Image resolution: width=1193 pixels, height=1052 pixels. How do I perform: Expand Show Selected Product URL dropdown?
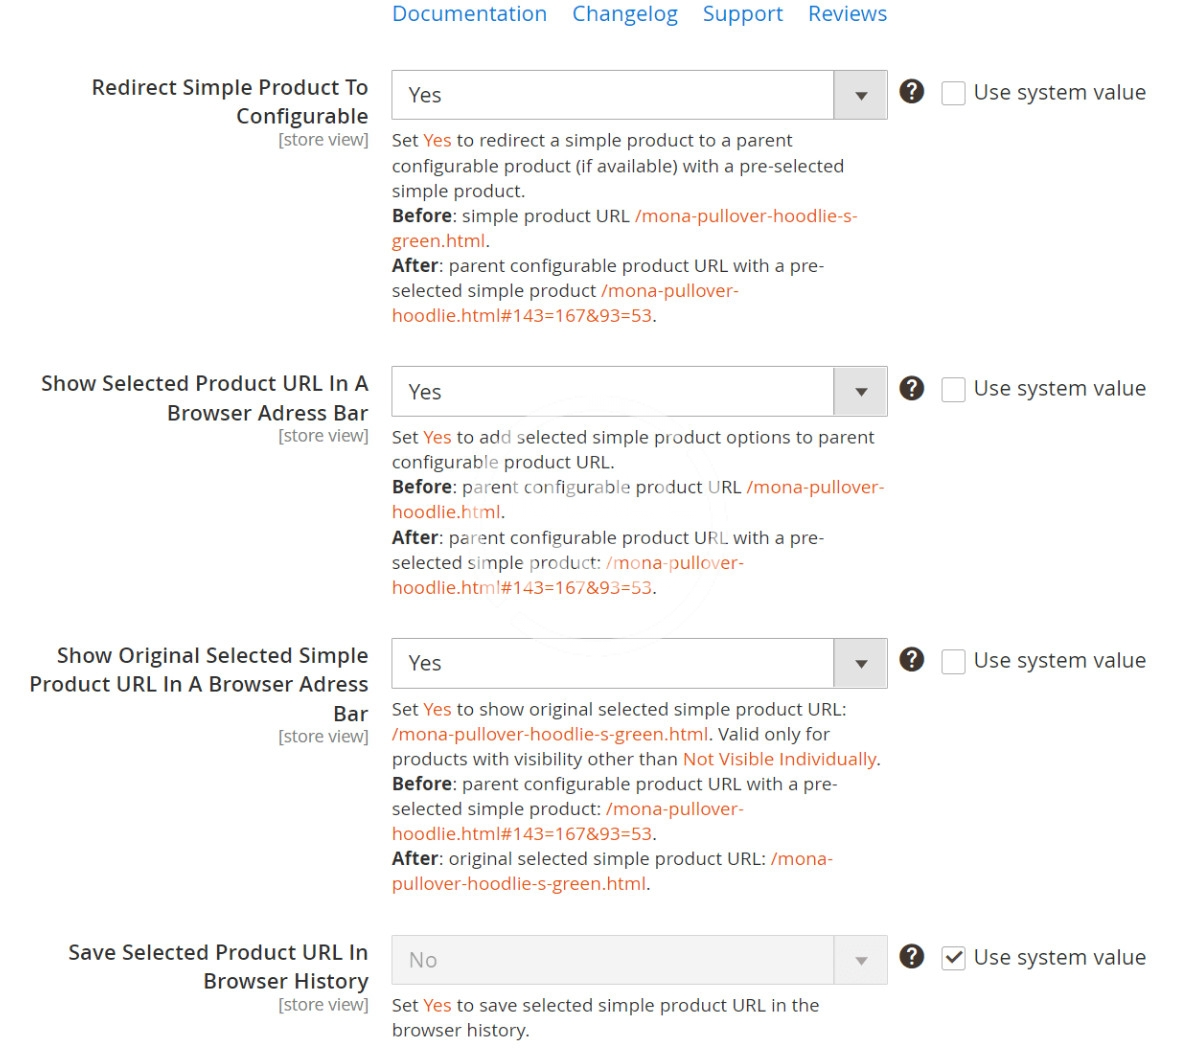638,392
